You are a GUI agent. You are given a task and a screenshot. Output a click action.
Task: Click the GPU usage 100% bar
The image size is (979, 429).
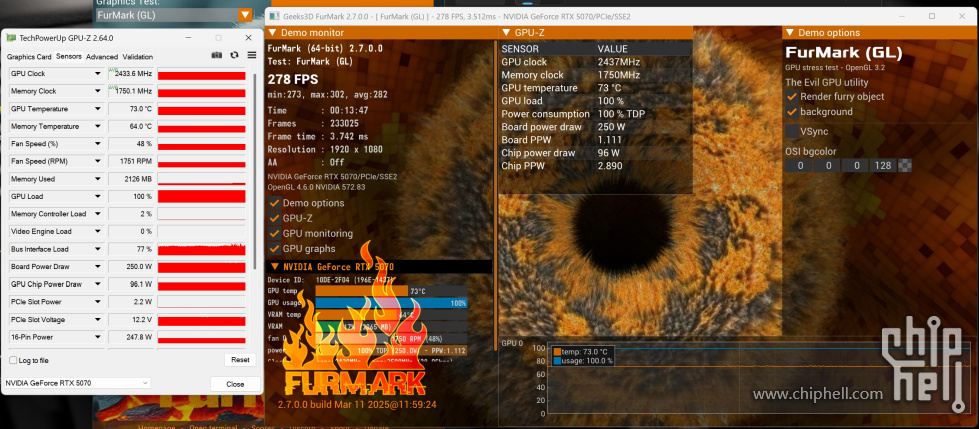pyautogui.click(x=391, y=303)
